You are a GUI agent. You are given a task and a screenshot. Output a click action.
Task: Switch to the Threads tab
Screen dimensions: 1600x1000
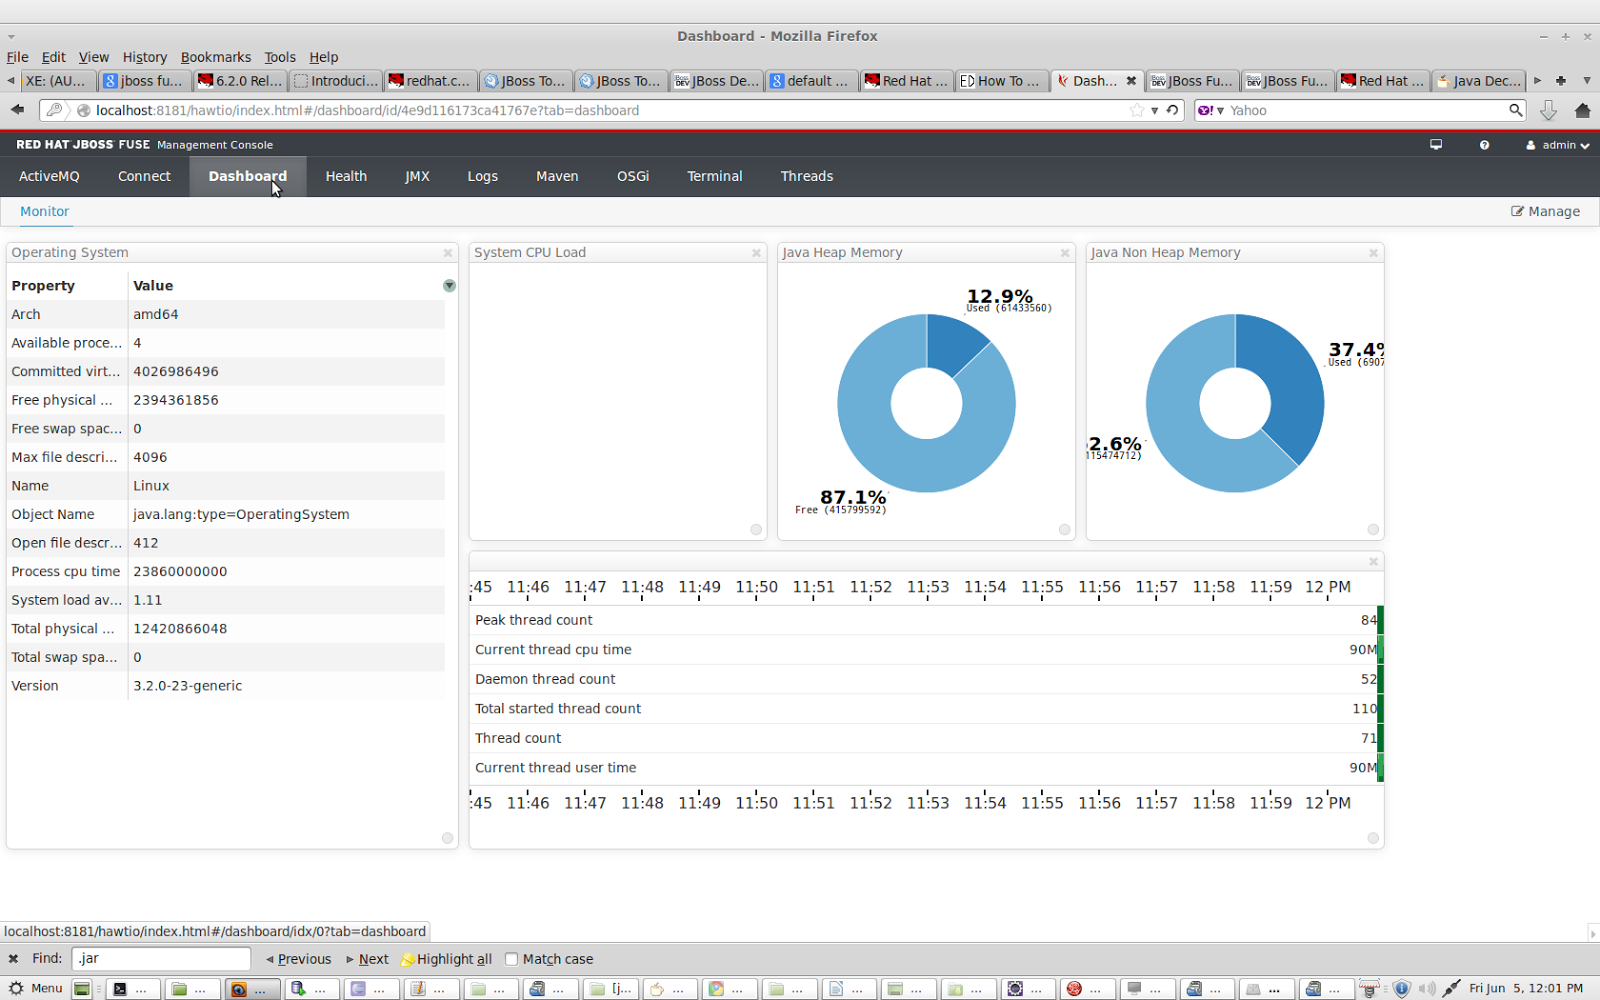[806, 176]
